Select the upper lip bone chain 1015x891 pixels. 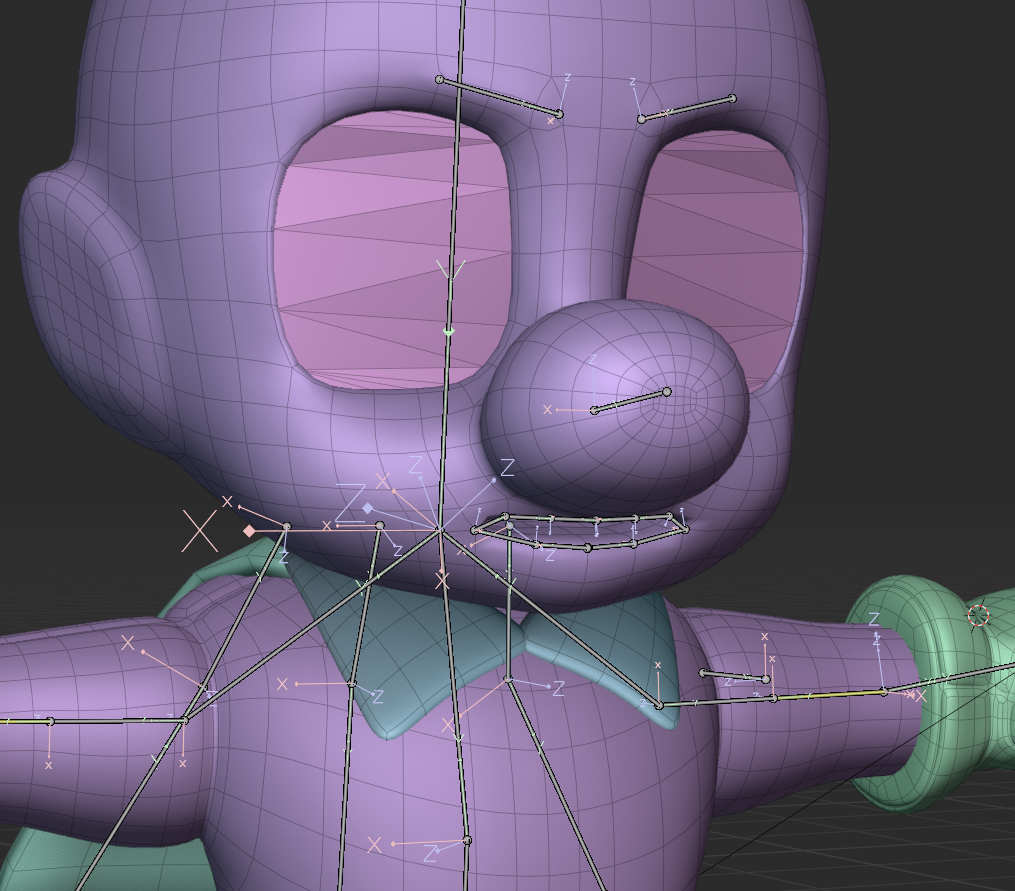point(580,520)
